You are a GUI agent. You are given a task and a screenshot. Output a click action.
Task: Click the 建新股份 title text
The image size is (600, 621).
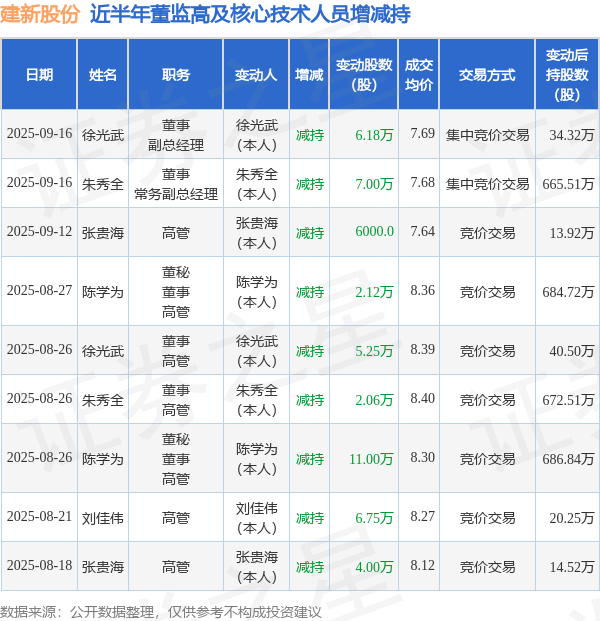pyautogui.click(x=40, y=15)
